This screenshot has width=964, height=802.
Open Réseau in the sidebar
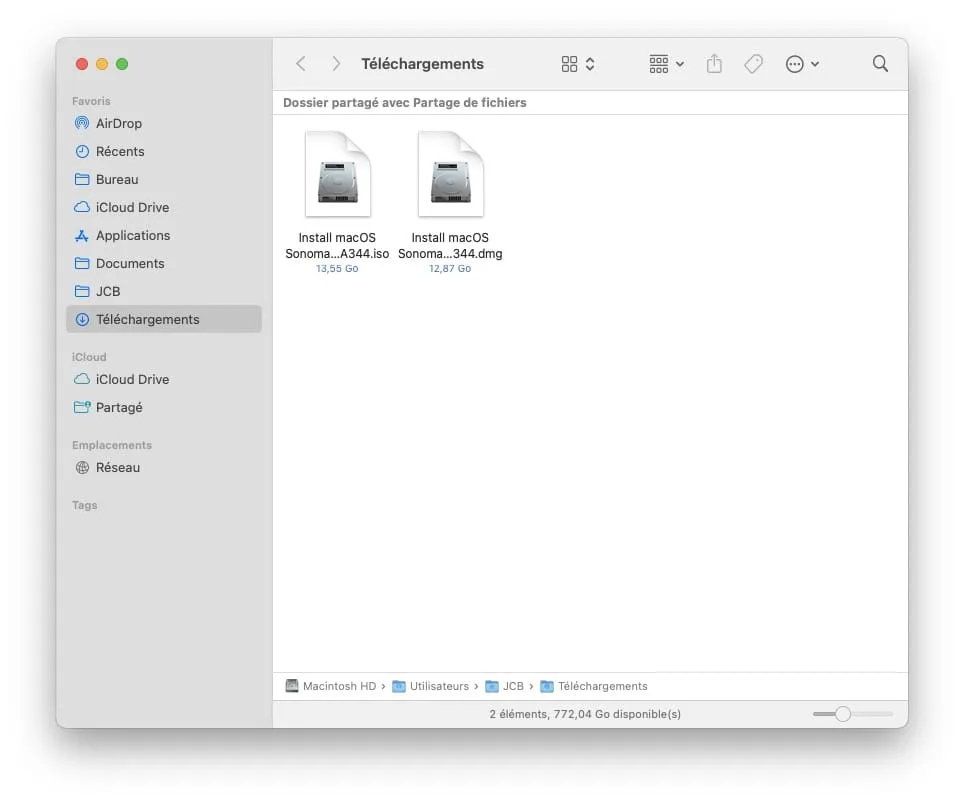click(x=164, y=467)
